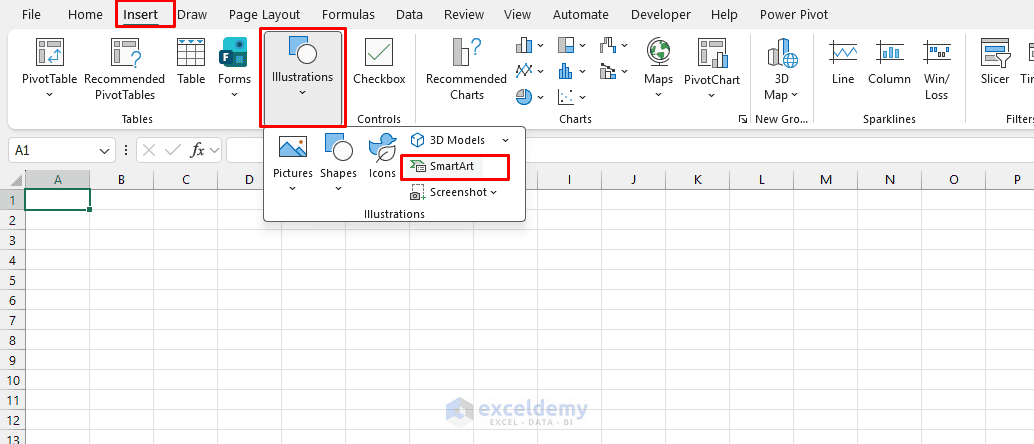Expand the waterfall chart dropdown arrow
This screenshot has height=444, width=1034.
click(624, 46)
